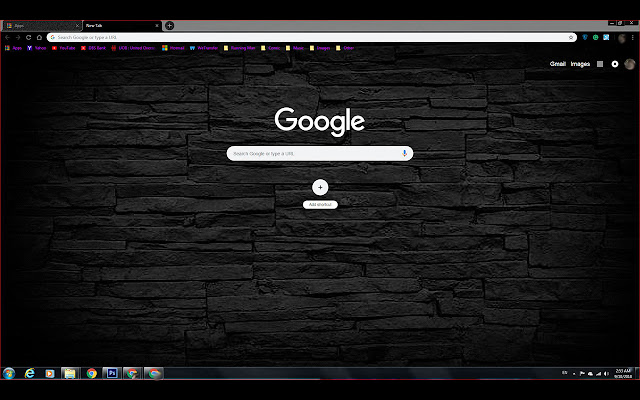
Task: Expand the Music bookmark folder
Action: pos(295,48)
